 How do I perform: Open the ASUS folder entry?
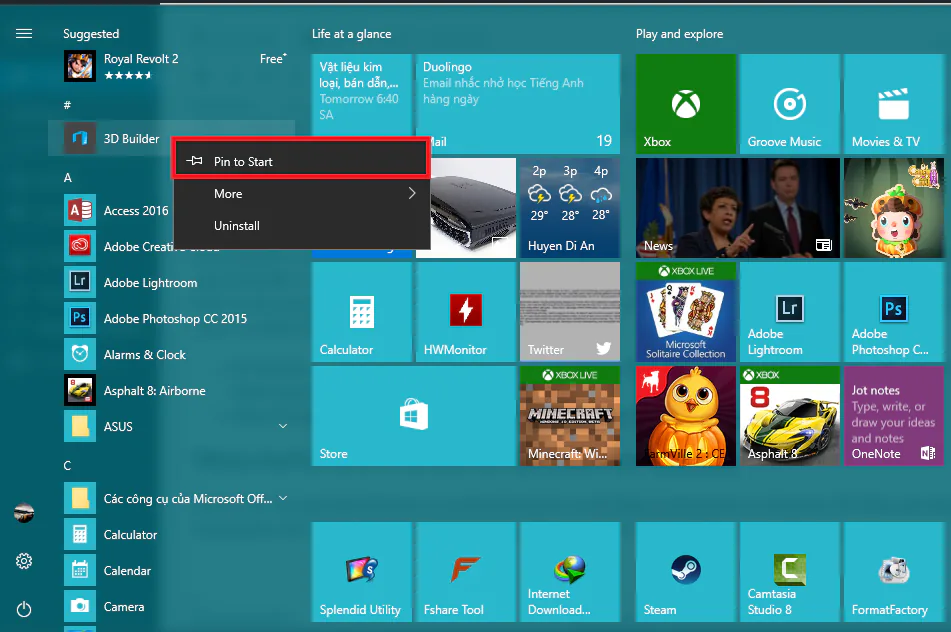(x=175, y=426)
